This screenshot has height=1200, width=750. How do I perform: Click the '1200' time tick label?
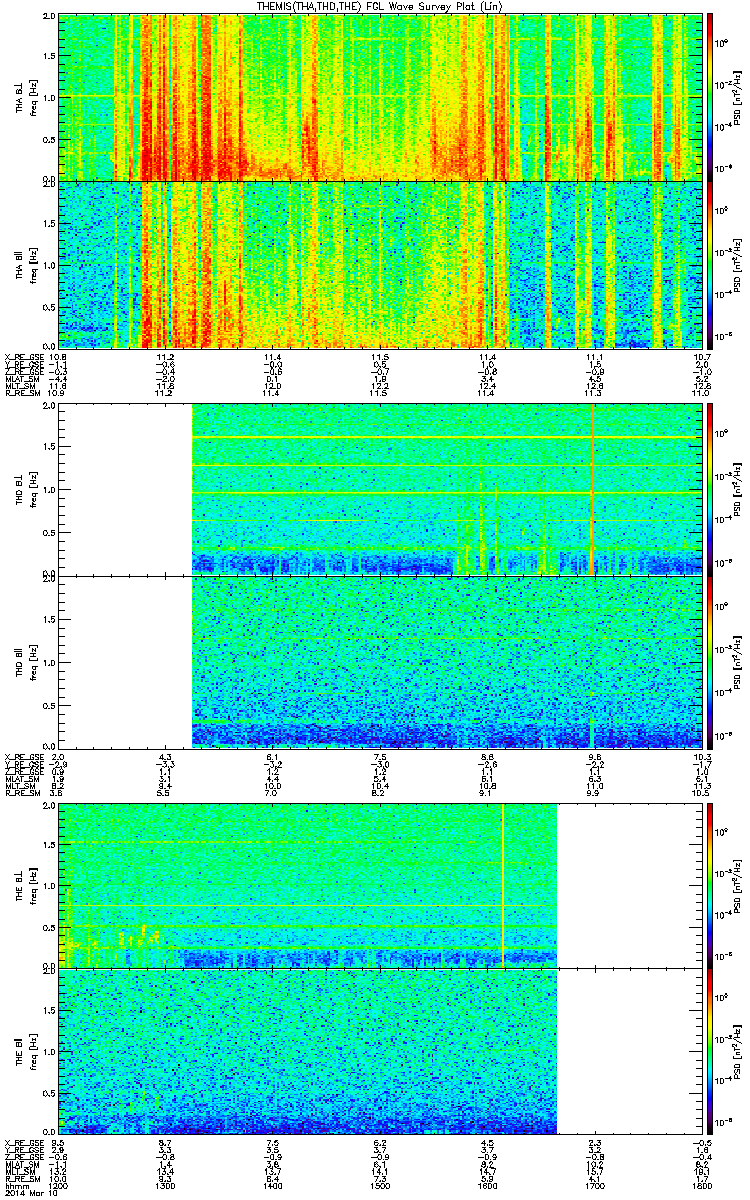[58, 1186]
